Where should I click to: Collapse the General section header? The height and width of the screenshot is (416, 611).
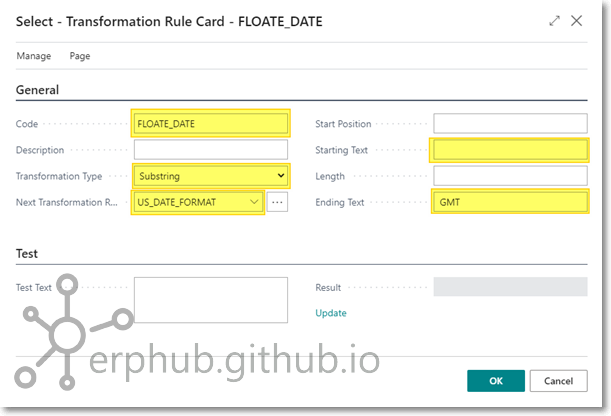click(38, 90)
